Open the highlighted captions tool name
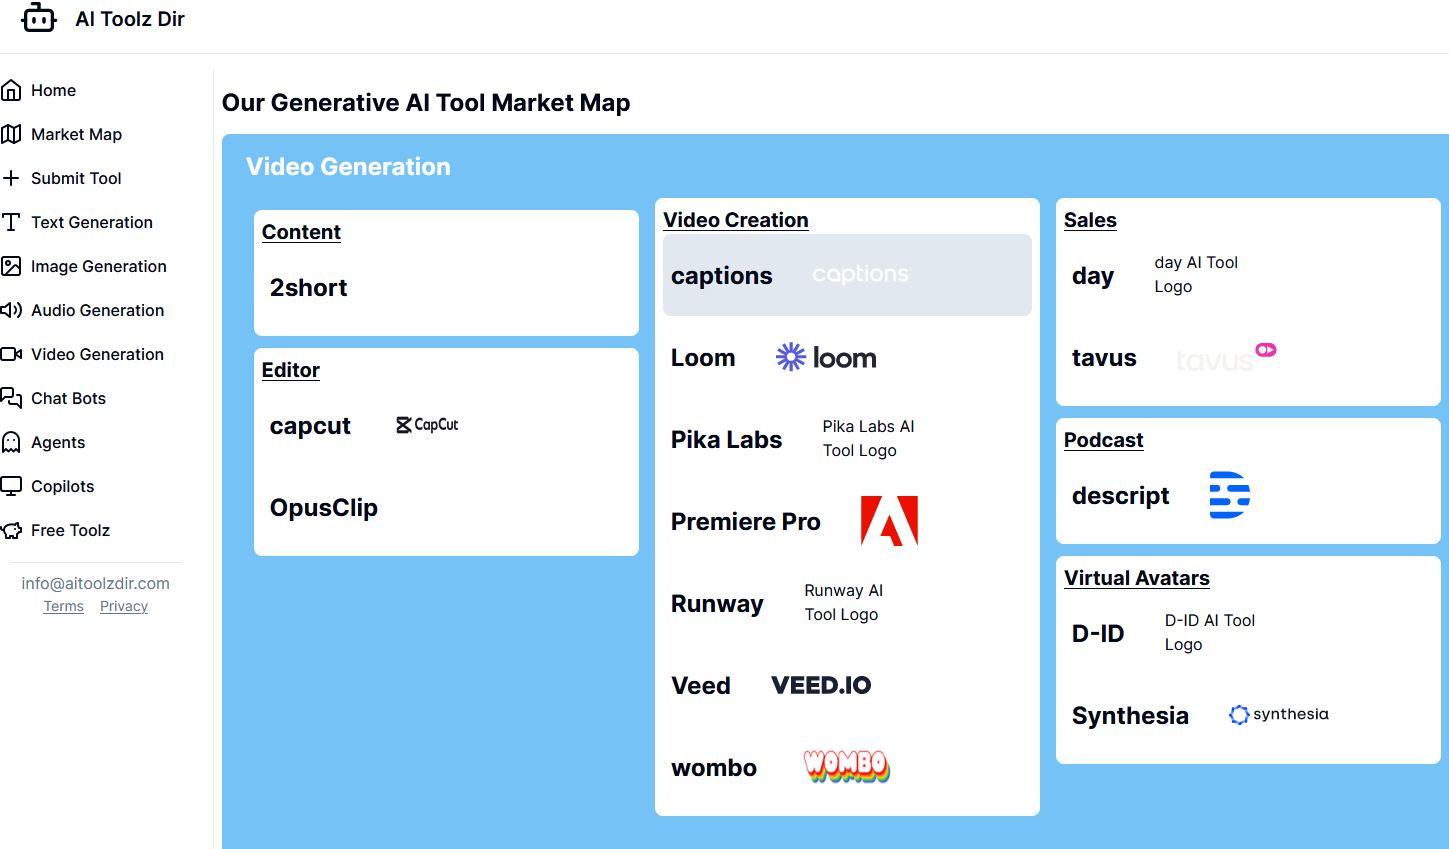The height and width of the screenshot is (849, 1449). tap(721, 275)
